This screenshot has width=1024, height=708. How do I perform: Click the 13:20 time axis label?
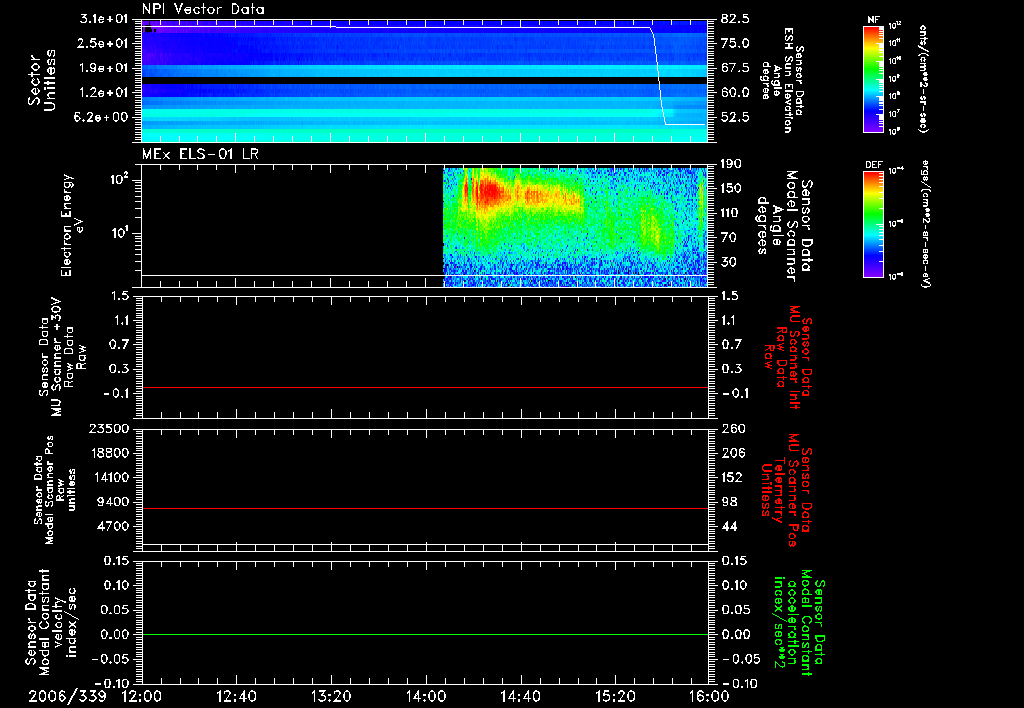(331, 696)
